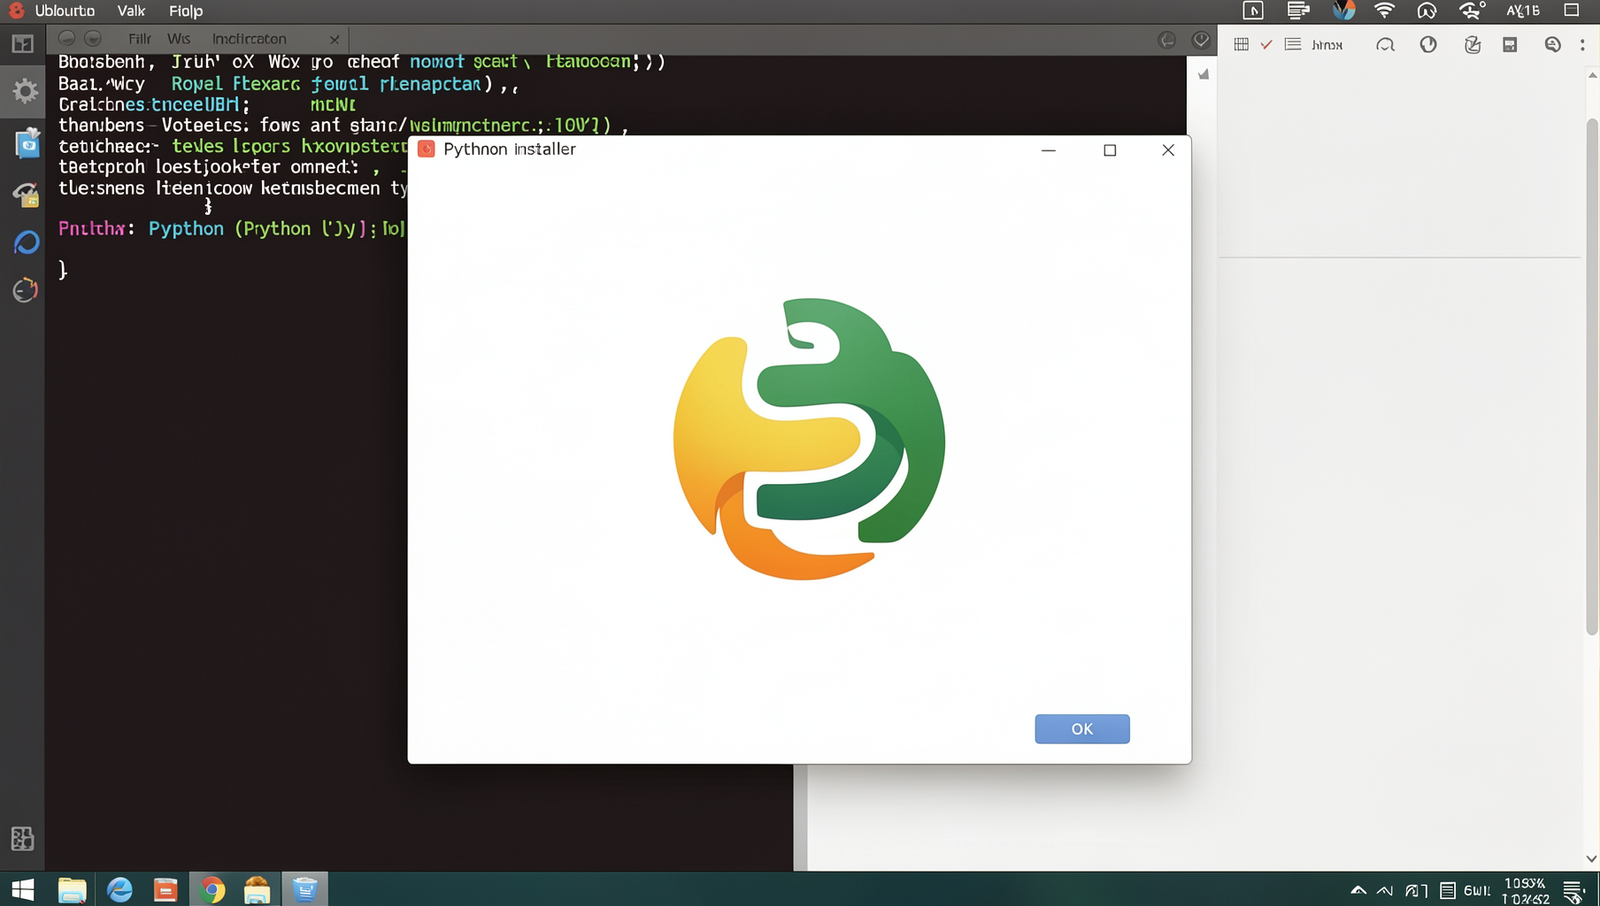This screenshot has height=906, width=1600.
Task: Click the save disk icon in right toolbar
Action: tap(1510, 44)
